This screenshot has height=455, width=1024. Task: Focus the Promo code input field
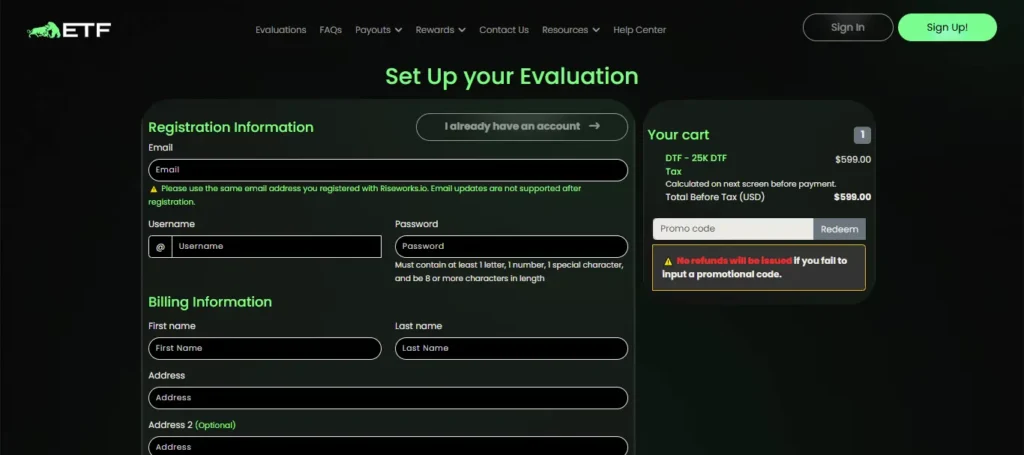[733, 229]
